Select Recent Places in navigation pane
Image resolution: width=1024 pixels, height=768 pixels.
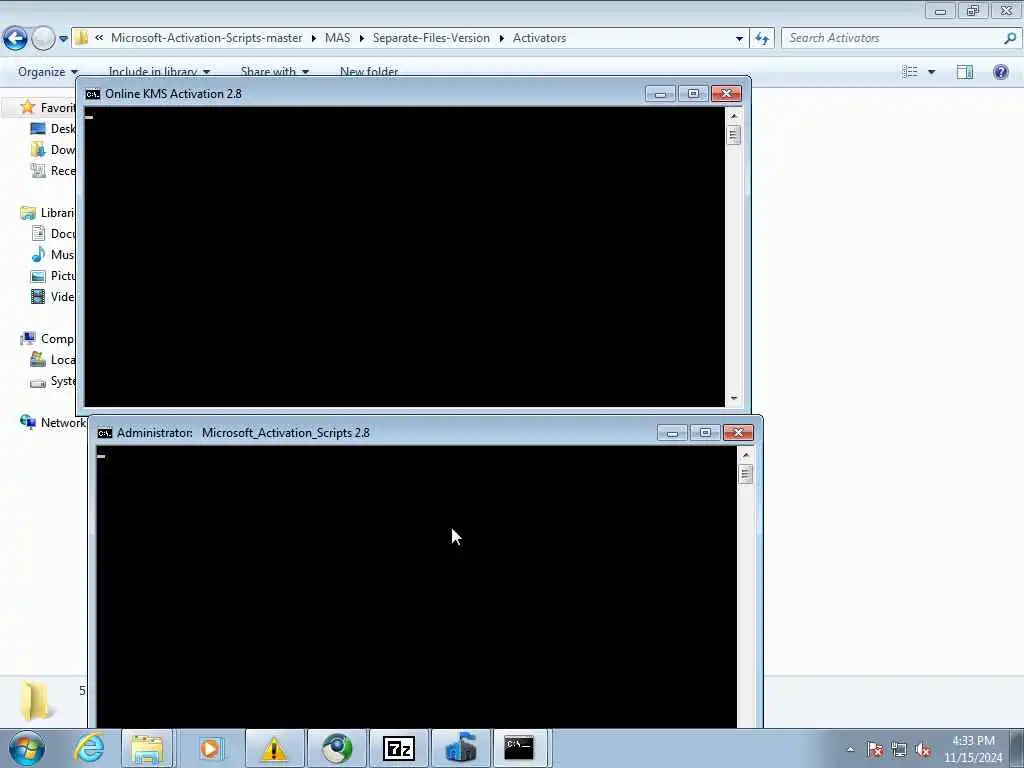tap(52, 170)
